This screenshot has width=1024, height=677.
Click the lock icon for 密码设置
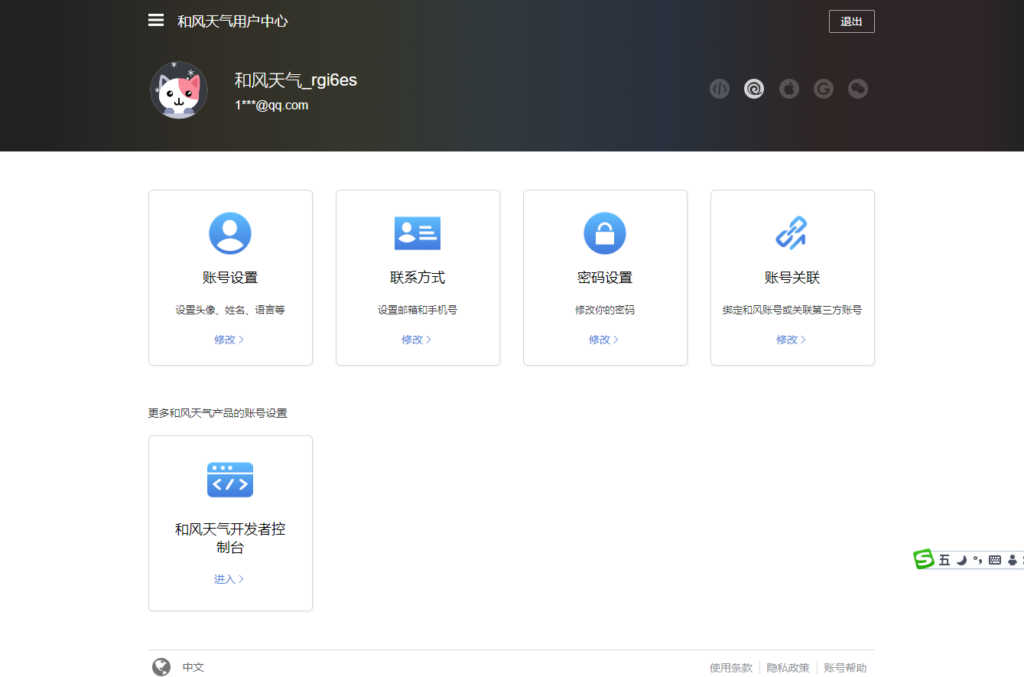(x=604, y=233)
